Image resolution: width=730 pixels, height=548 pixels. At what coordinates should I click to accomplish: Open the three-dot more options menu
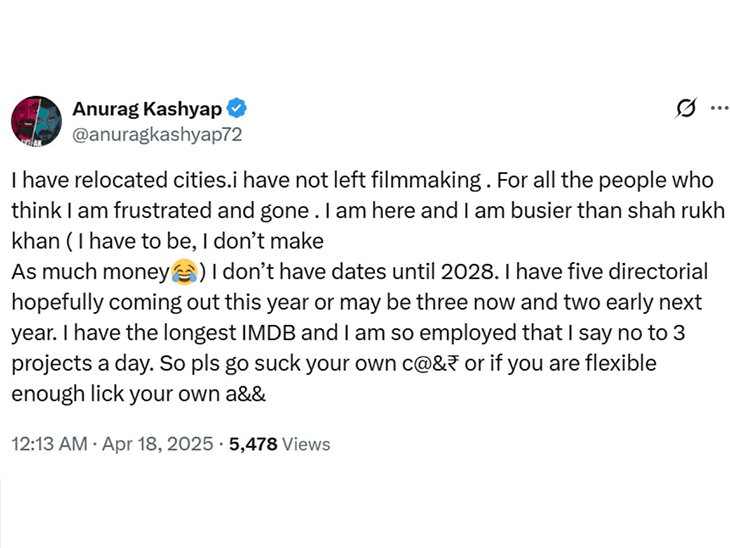(719, 108)
